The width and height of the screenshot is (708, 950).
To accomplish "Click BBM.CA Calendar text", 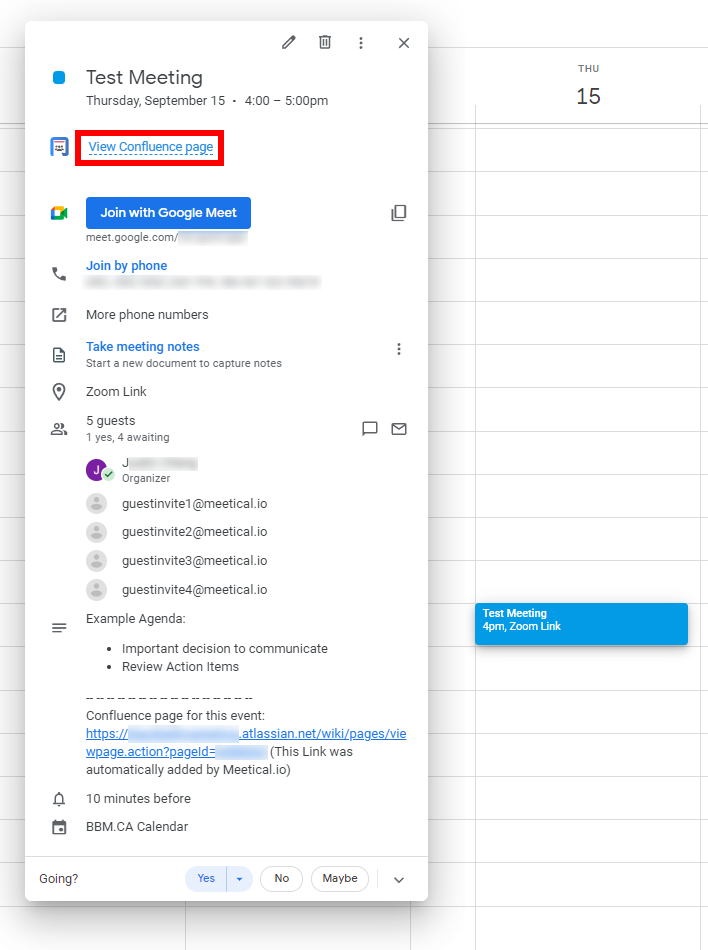I will point(137,826).
